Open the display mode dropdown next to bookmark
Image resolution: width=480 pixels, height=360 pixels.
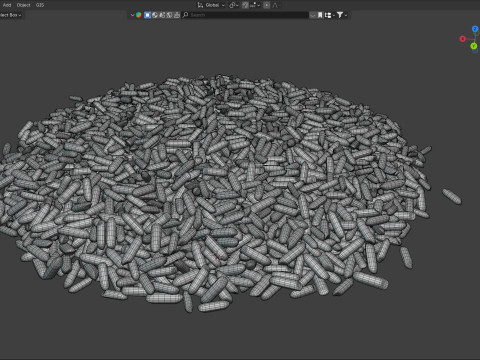(x=330, y=15)
